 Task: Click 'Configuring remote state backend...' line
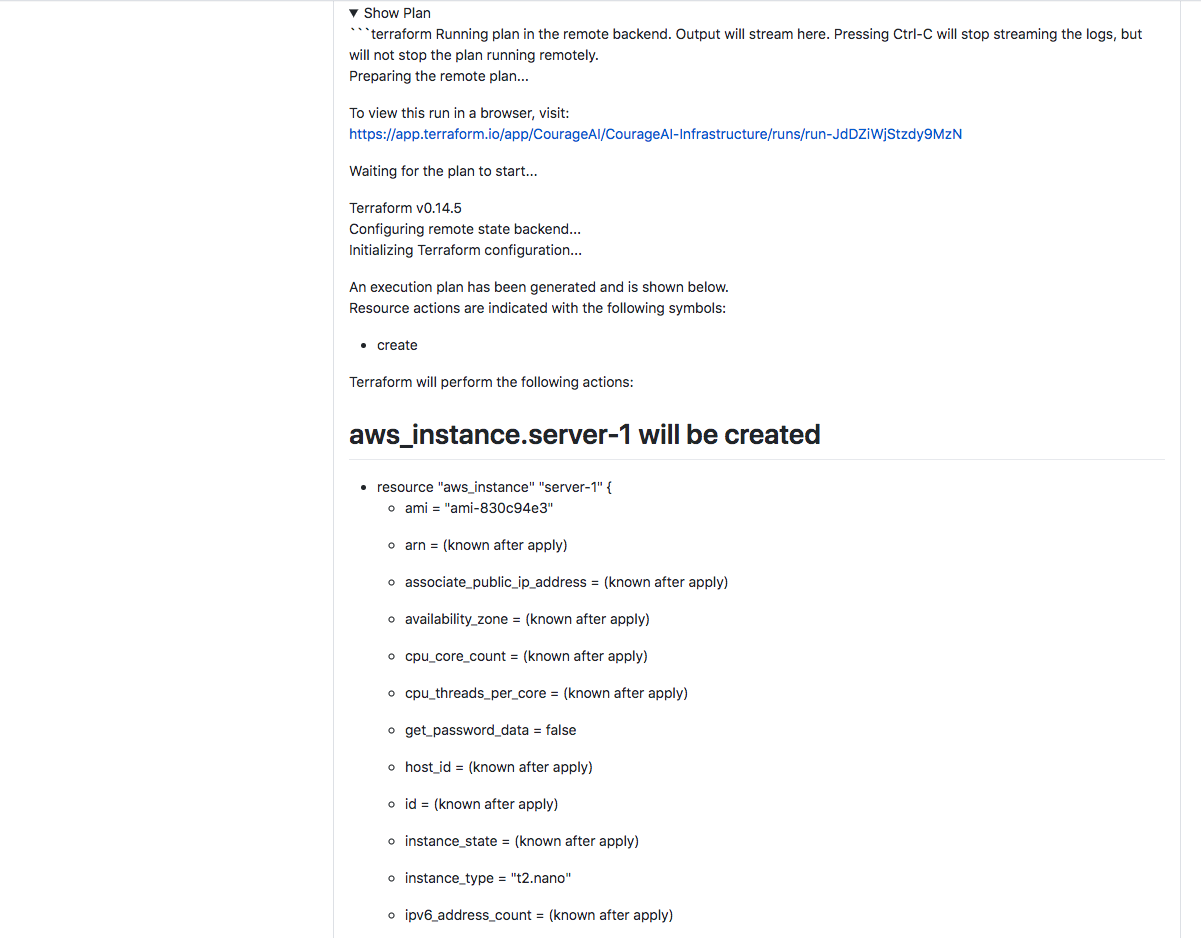click(465, 229)
